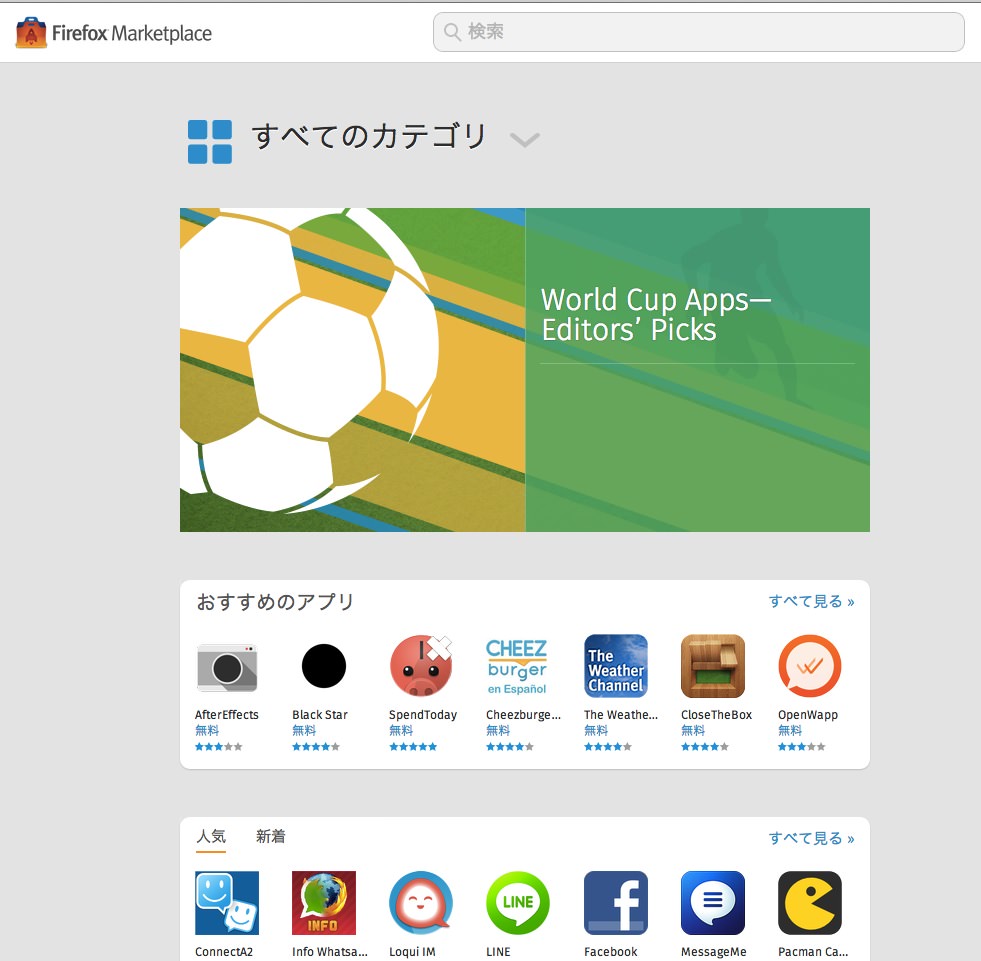Click the star rating under Black Star
Image resolution: width=981 pixels, height=961 pixels.
click(316, 746)
